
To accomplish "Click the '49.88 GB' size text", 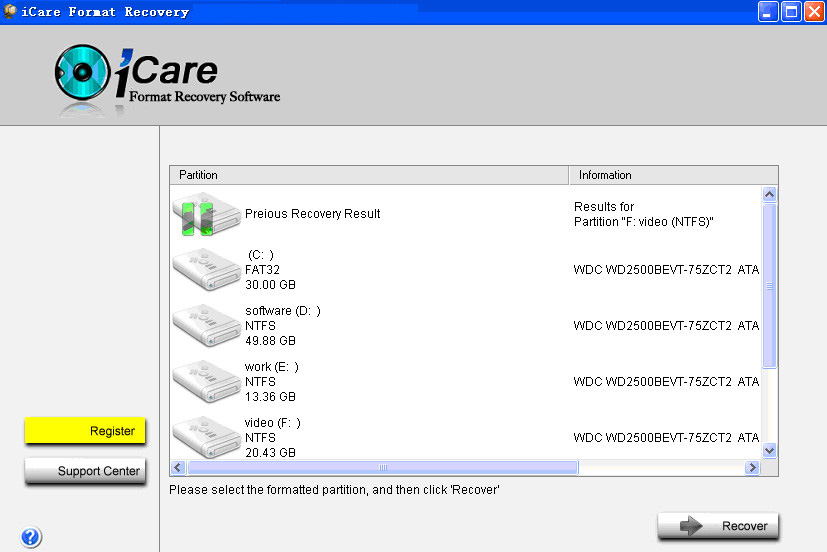I will pos(270,341).
